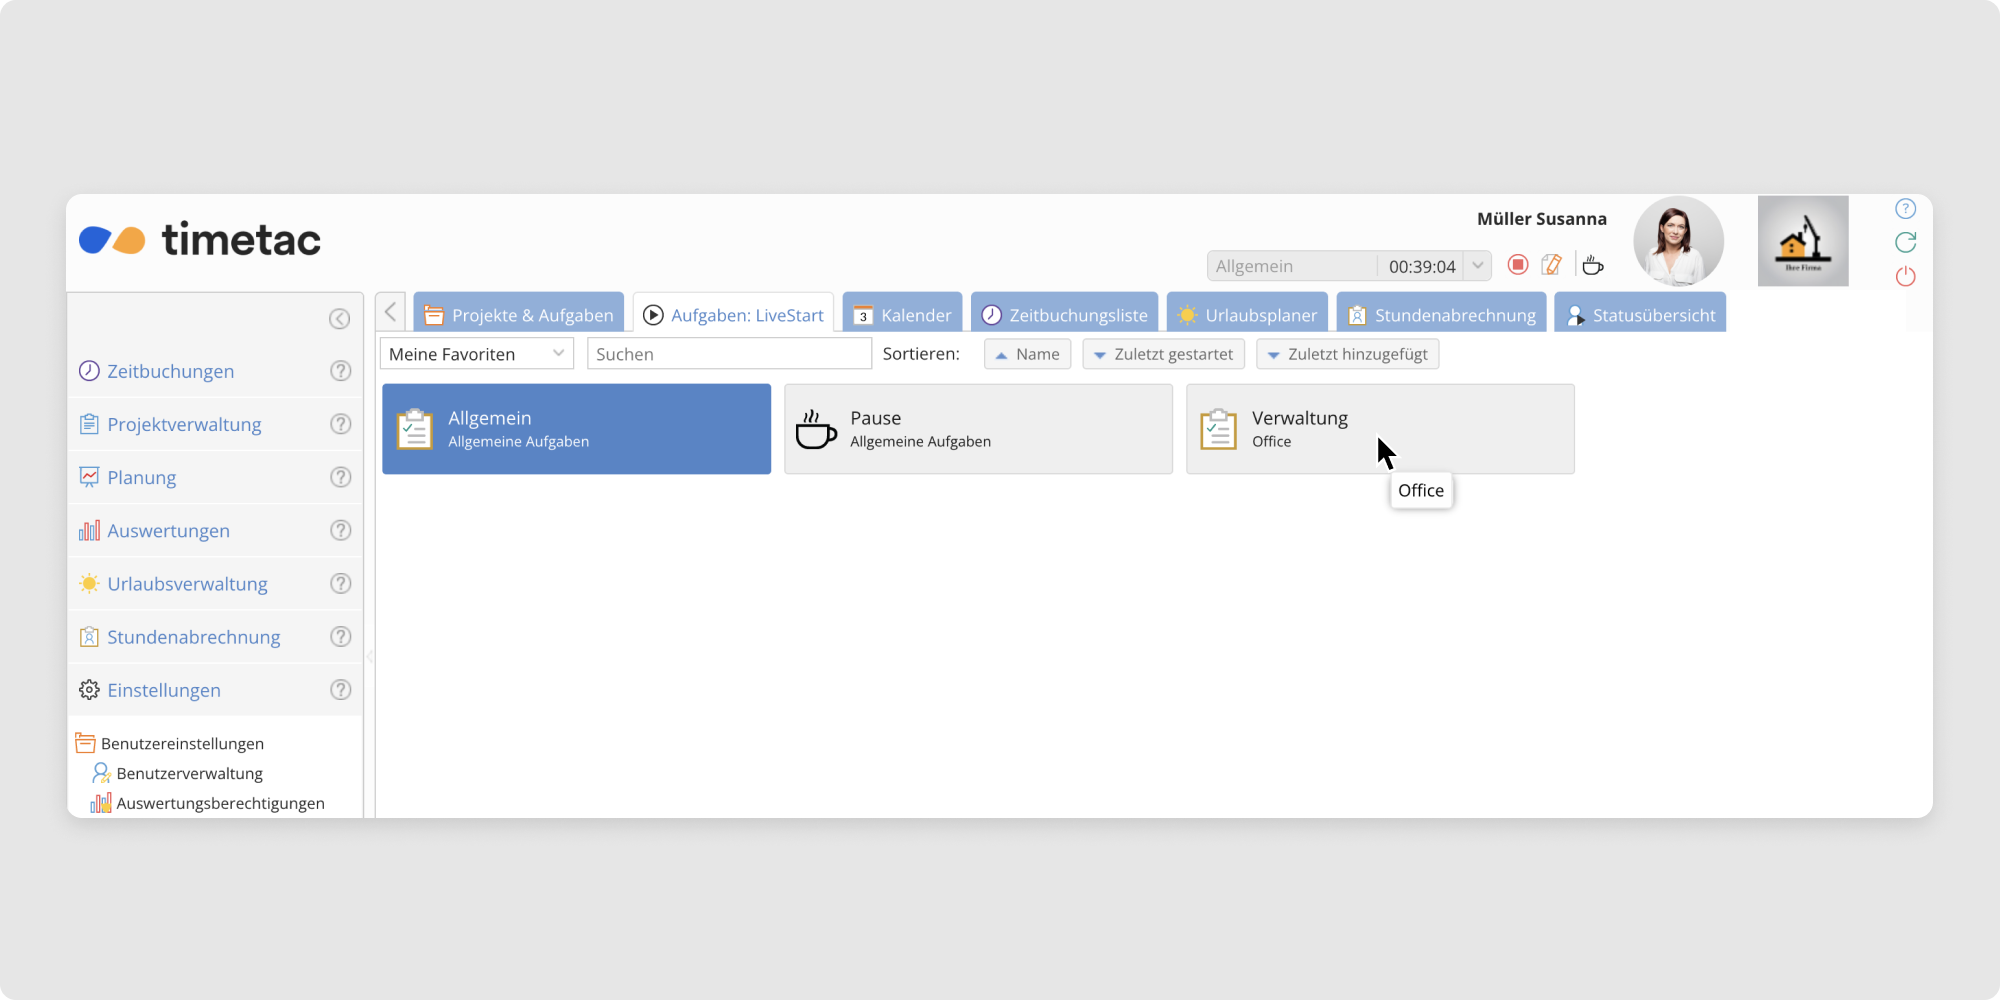Toggle sort by Zuletzt hinzugefügt
This screenshot has height=1000, width=2000.
1347,354
